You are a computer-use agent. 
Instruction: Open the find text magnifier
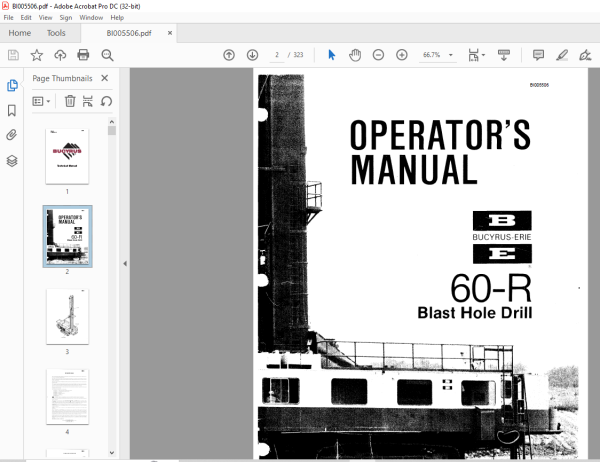[x=107, y=55]
